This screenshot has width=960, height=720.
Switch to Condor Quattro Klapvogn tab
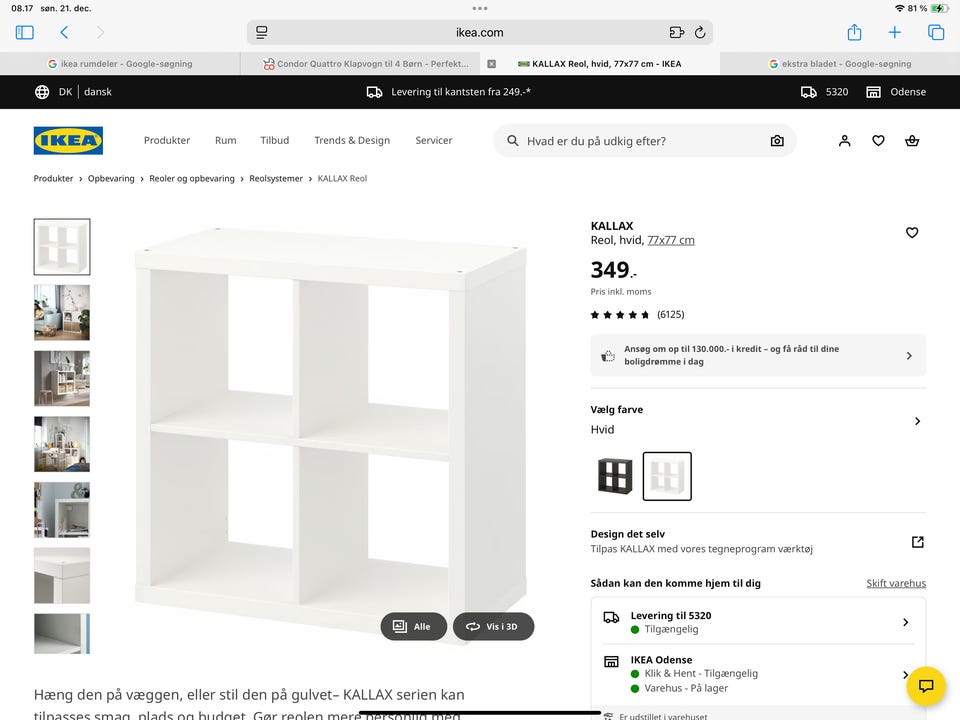coord(366,64)
